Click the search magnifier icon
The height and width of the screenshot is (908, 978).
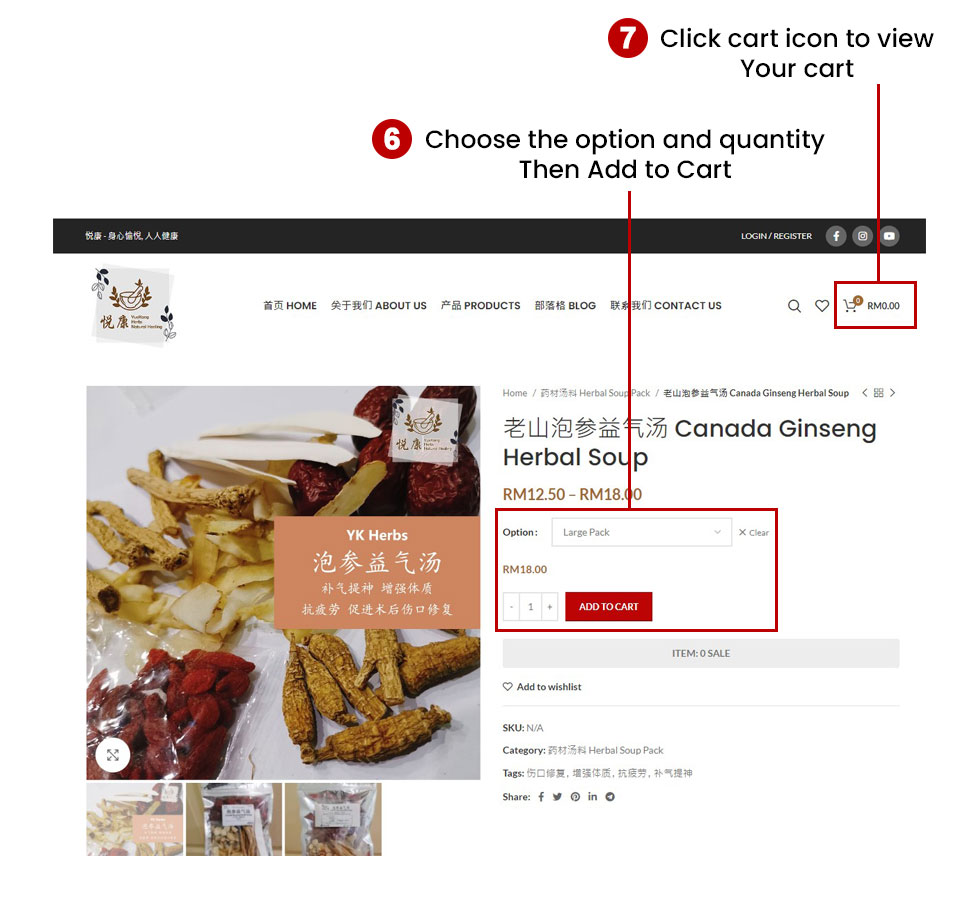point(794,306)
